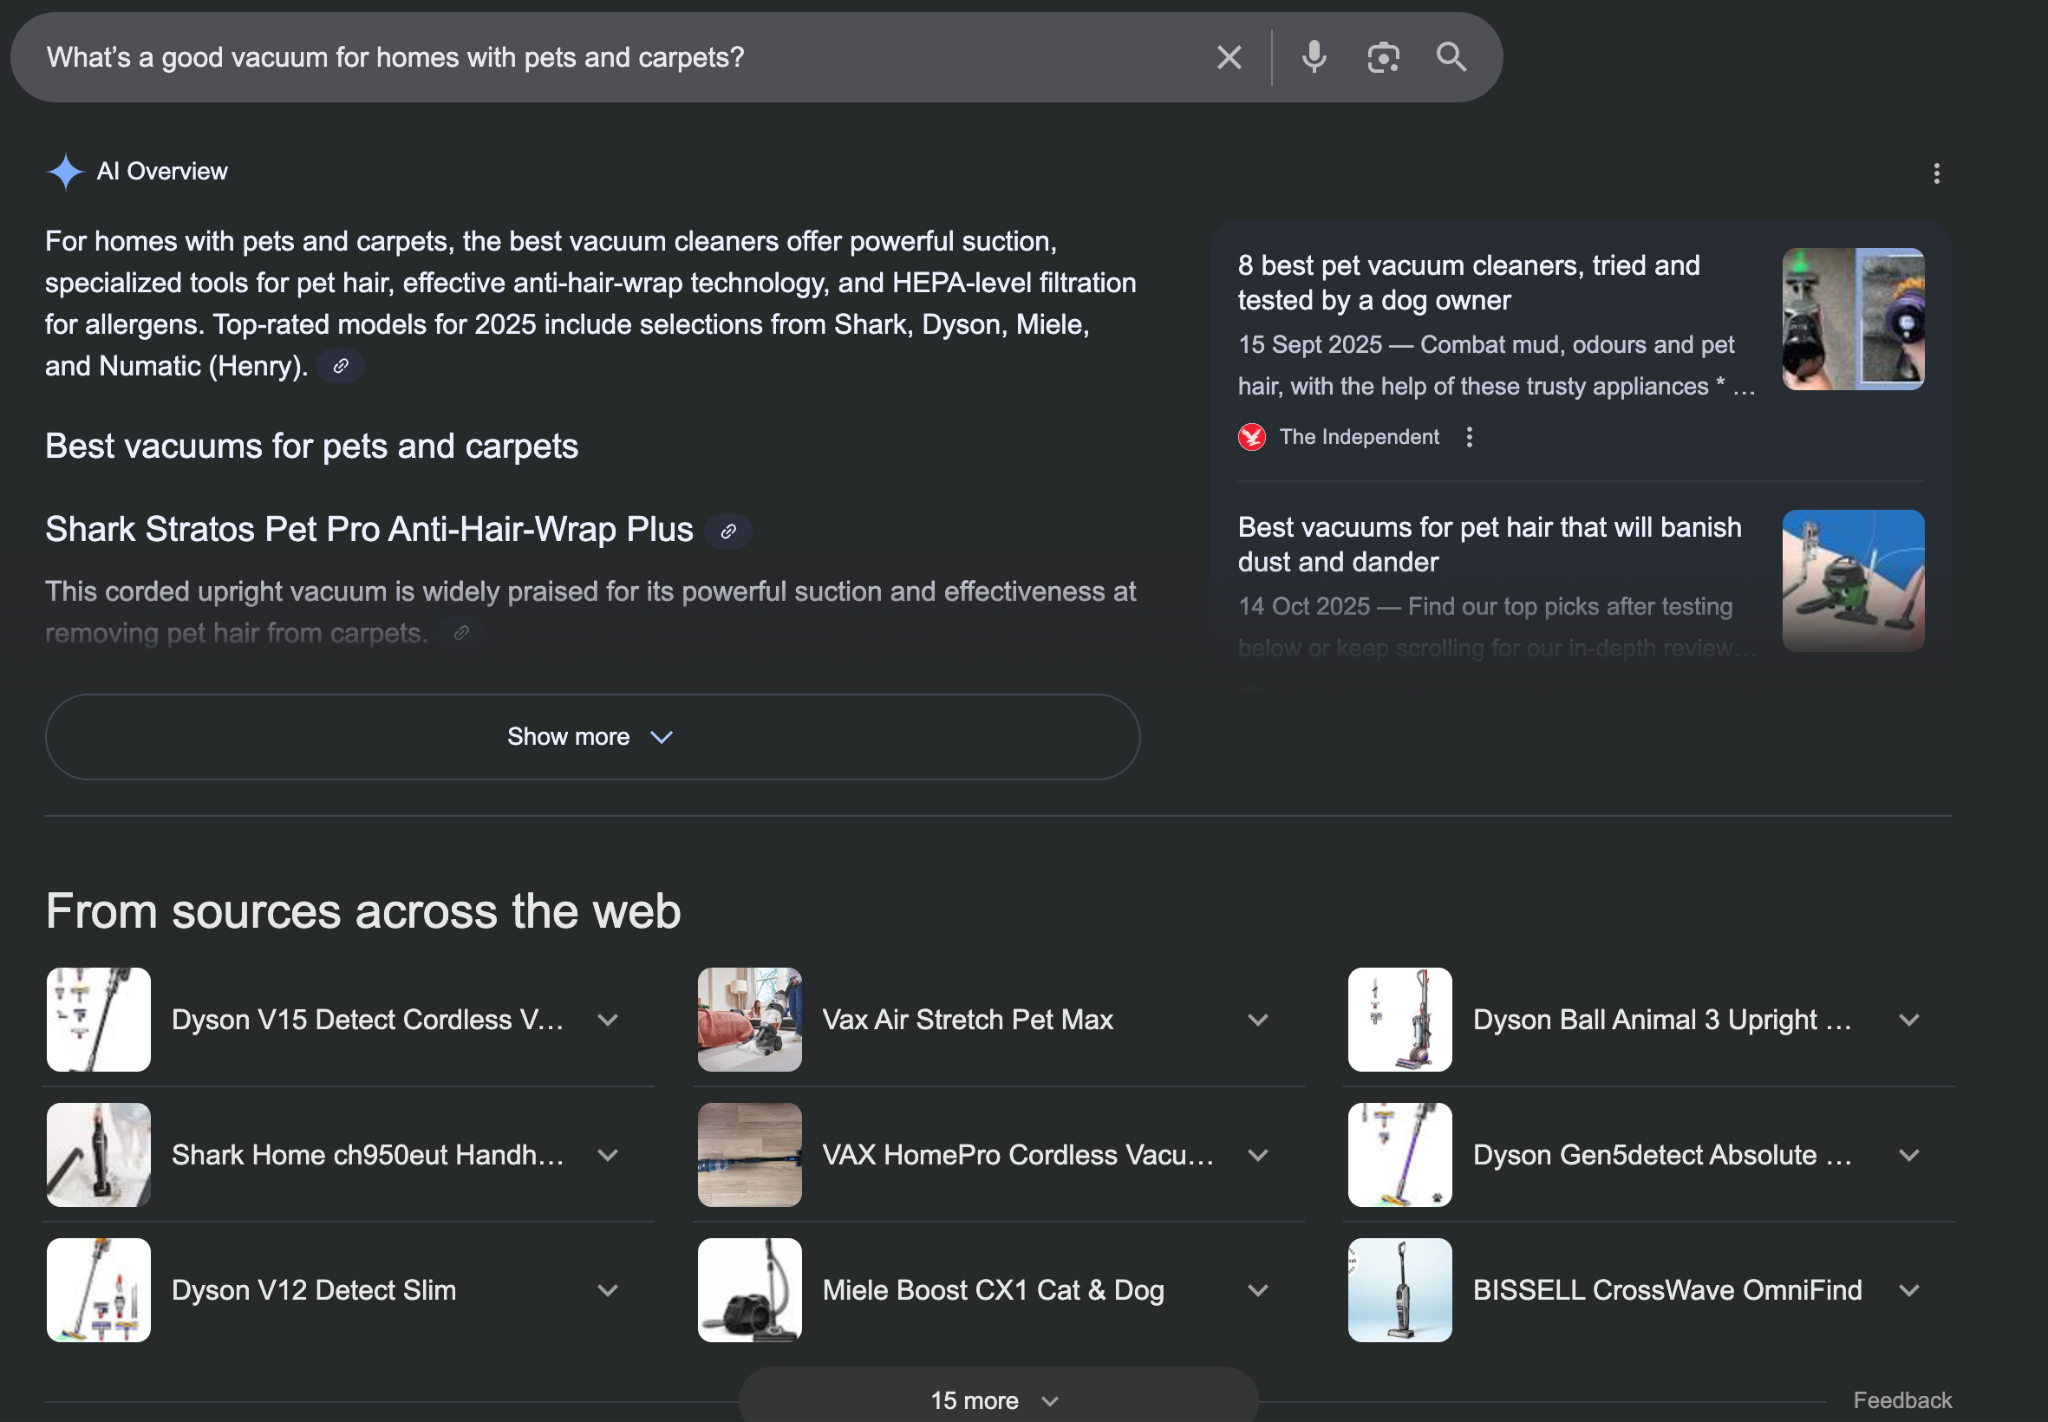Click Dyson Ball Animal 3 Upright thumbnail
The height and width of the screenshot is (1422, 2048).
pos(1399,1019)
